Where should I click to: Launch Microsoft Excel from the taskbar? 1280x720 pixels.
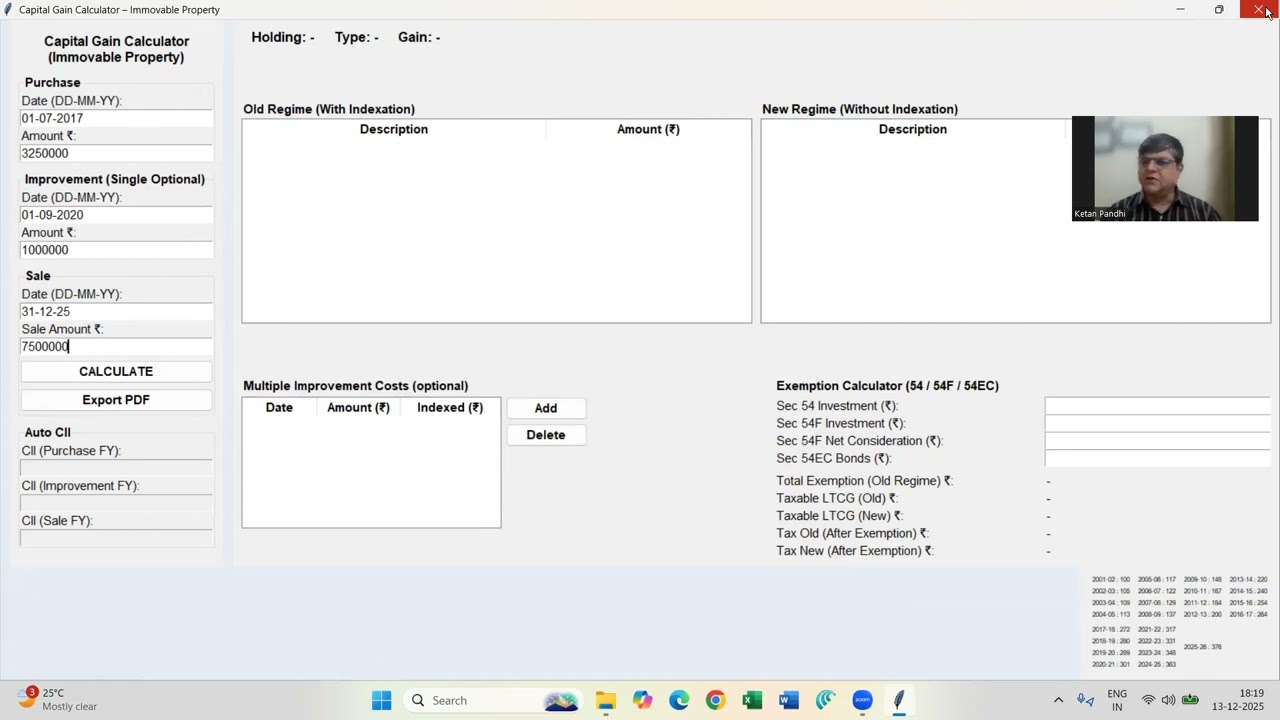coord(752,700)
